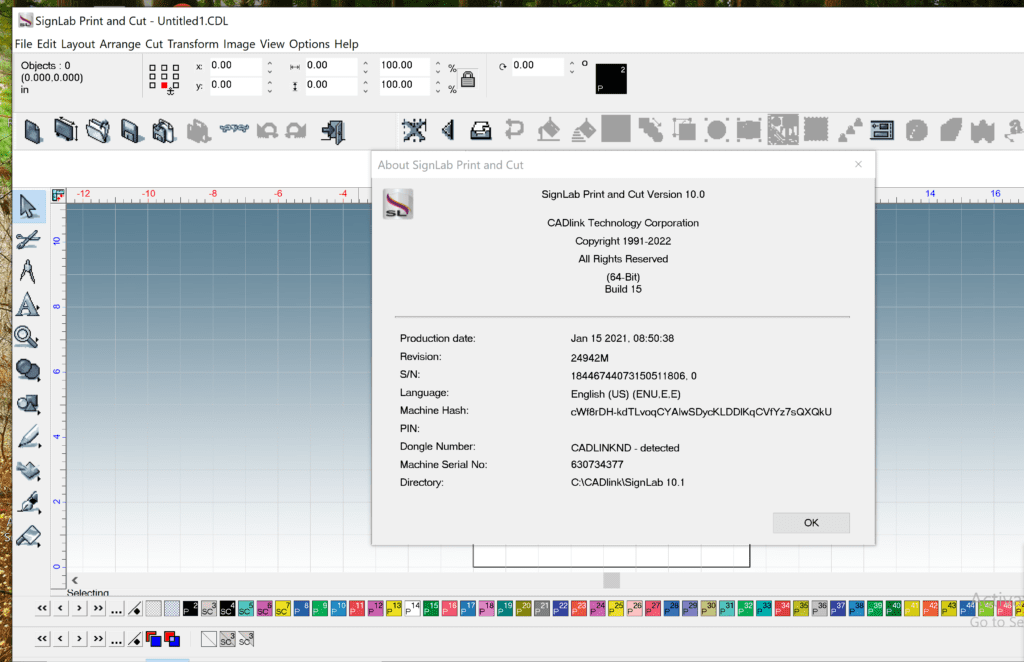This screenshot has height=662, width=1024.
Task: Click the exit door icon in toolbar
Action: click(x=333, y=130)
